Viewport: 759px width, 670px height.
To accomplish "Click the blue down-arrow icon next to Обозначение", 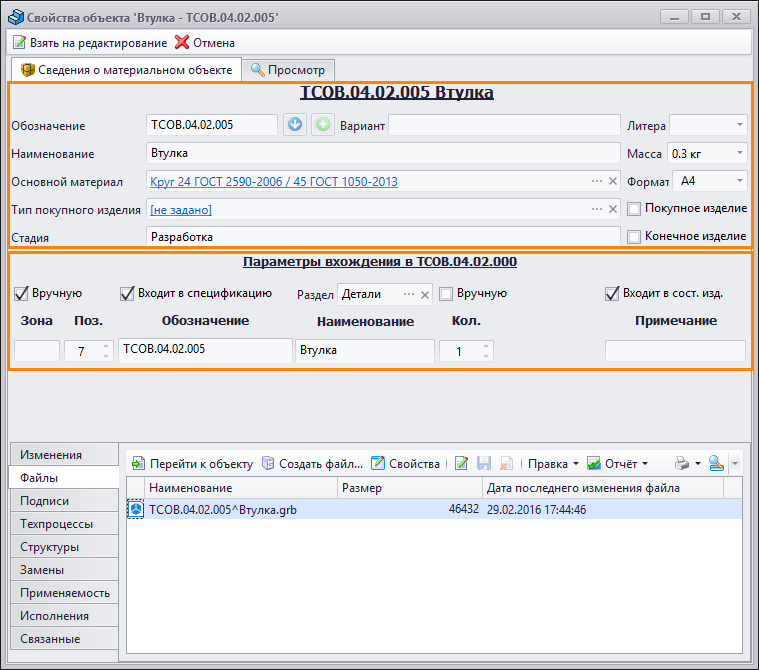I will [x=294, y=125].
